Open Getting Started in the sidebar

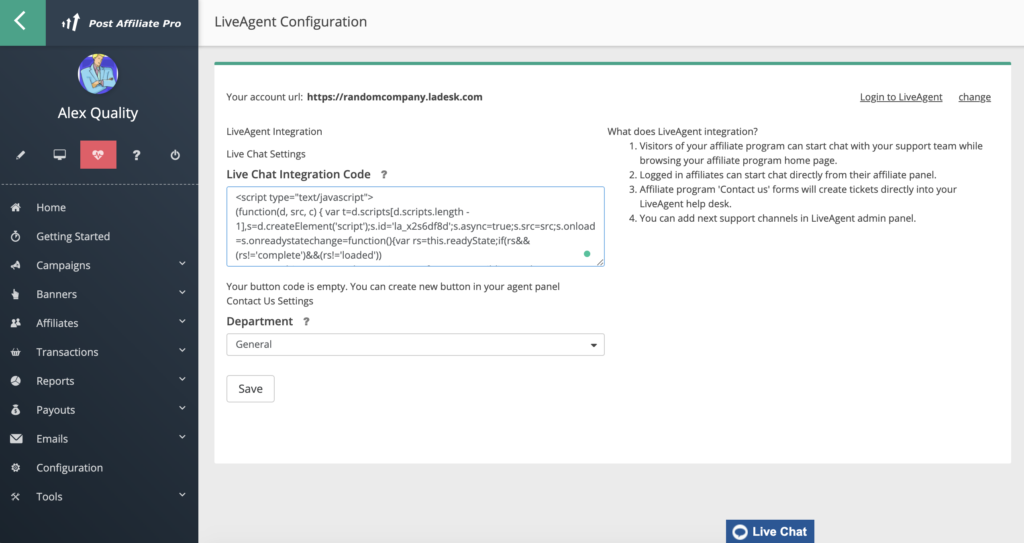[x=73, y=237]
